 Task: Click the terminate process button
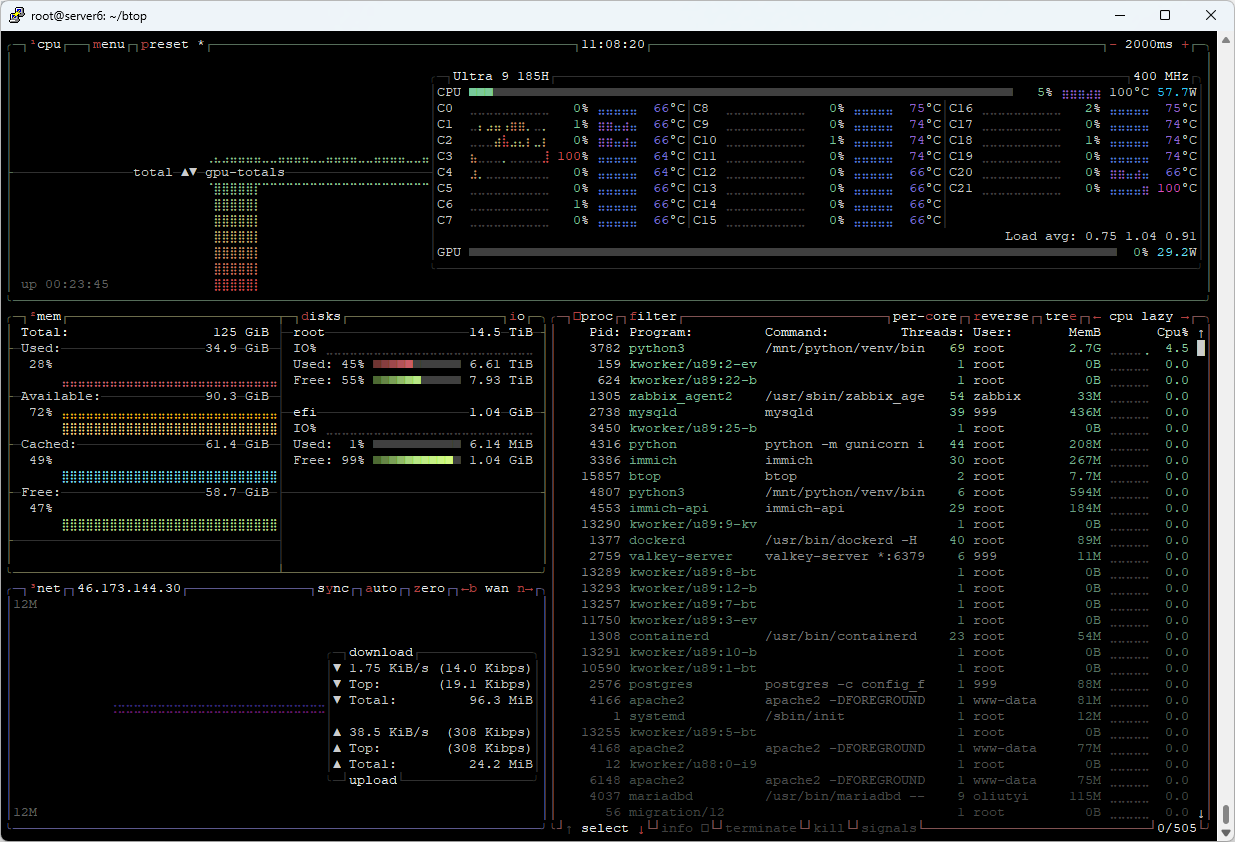point(760,828)
